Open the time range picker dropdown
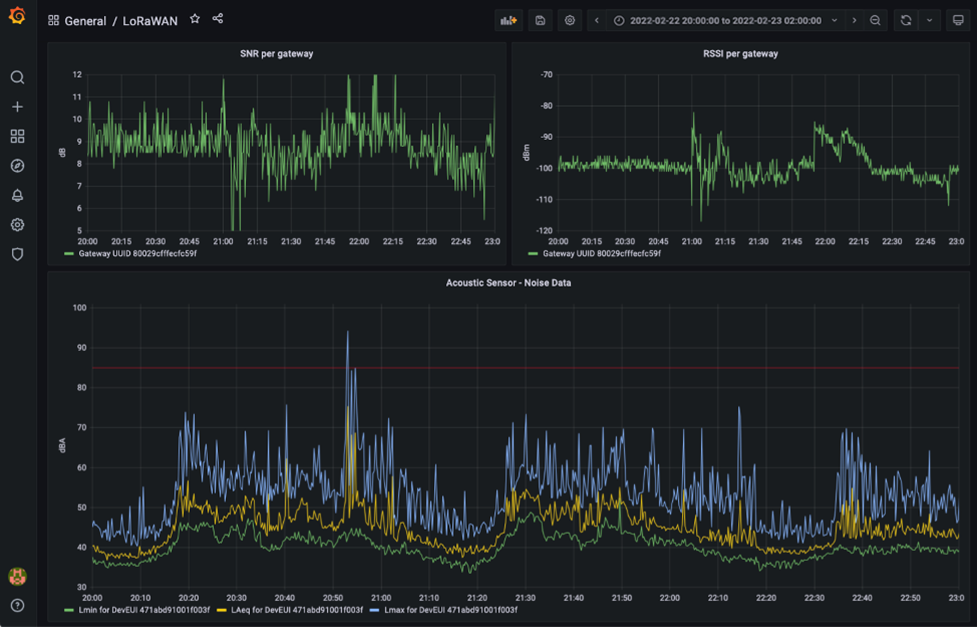 [x=725, y=20]
